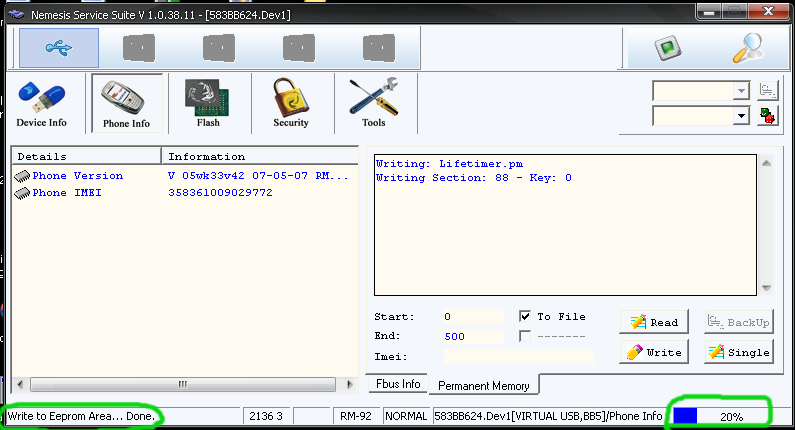Click the RM-92 status bar cell
The width and height of the screenshot is (795, 430).
(355, 416)
